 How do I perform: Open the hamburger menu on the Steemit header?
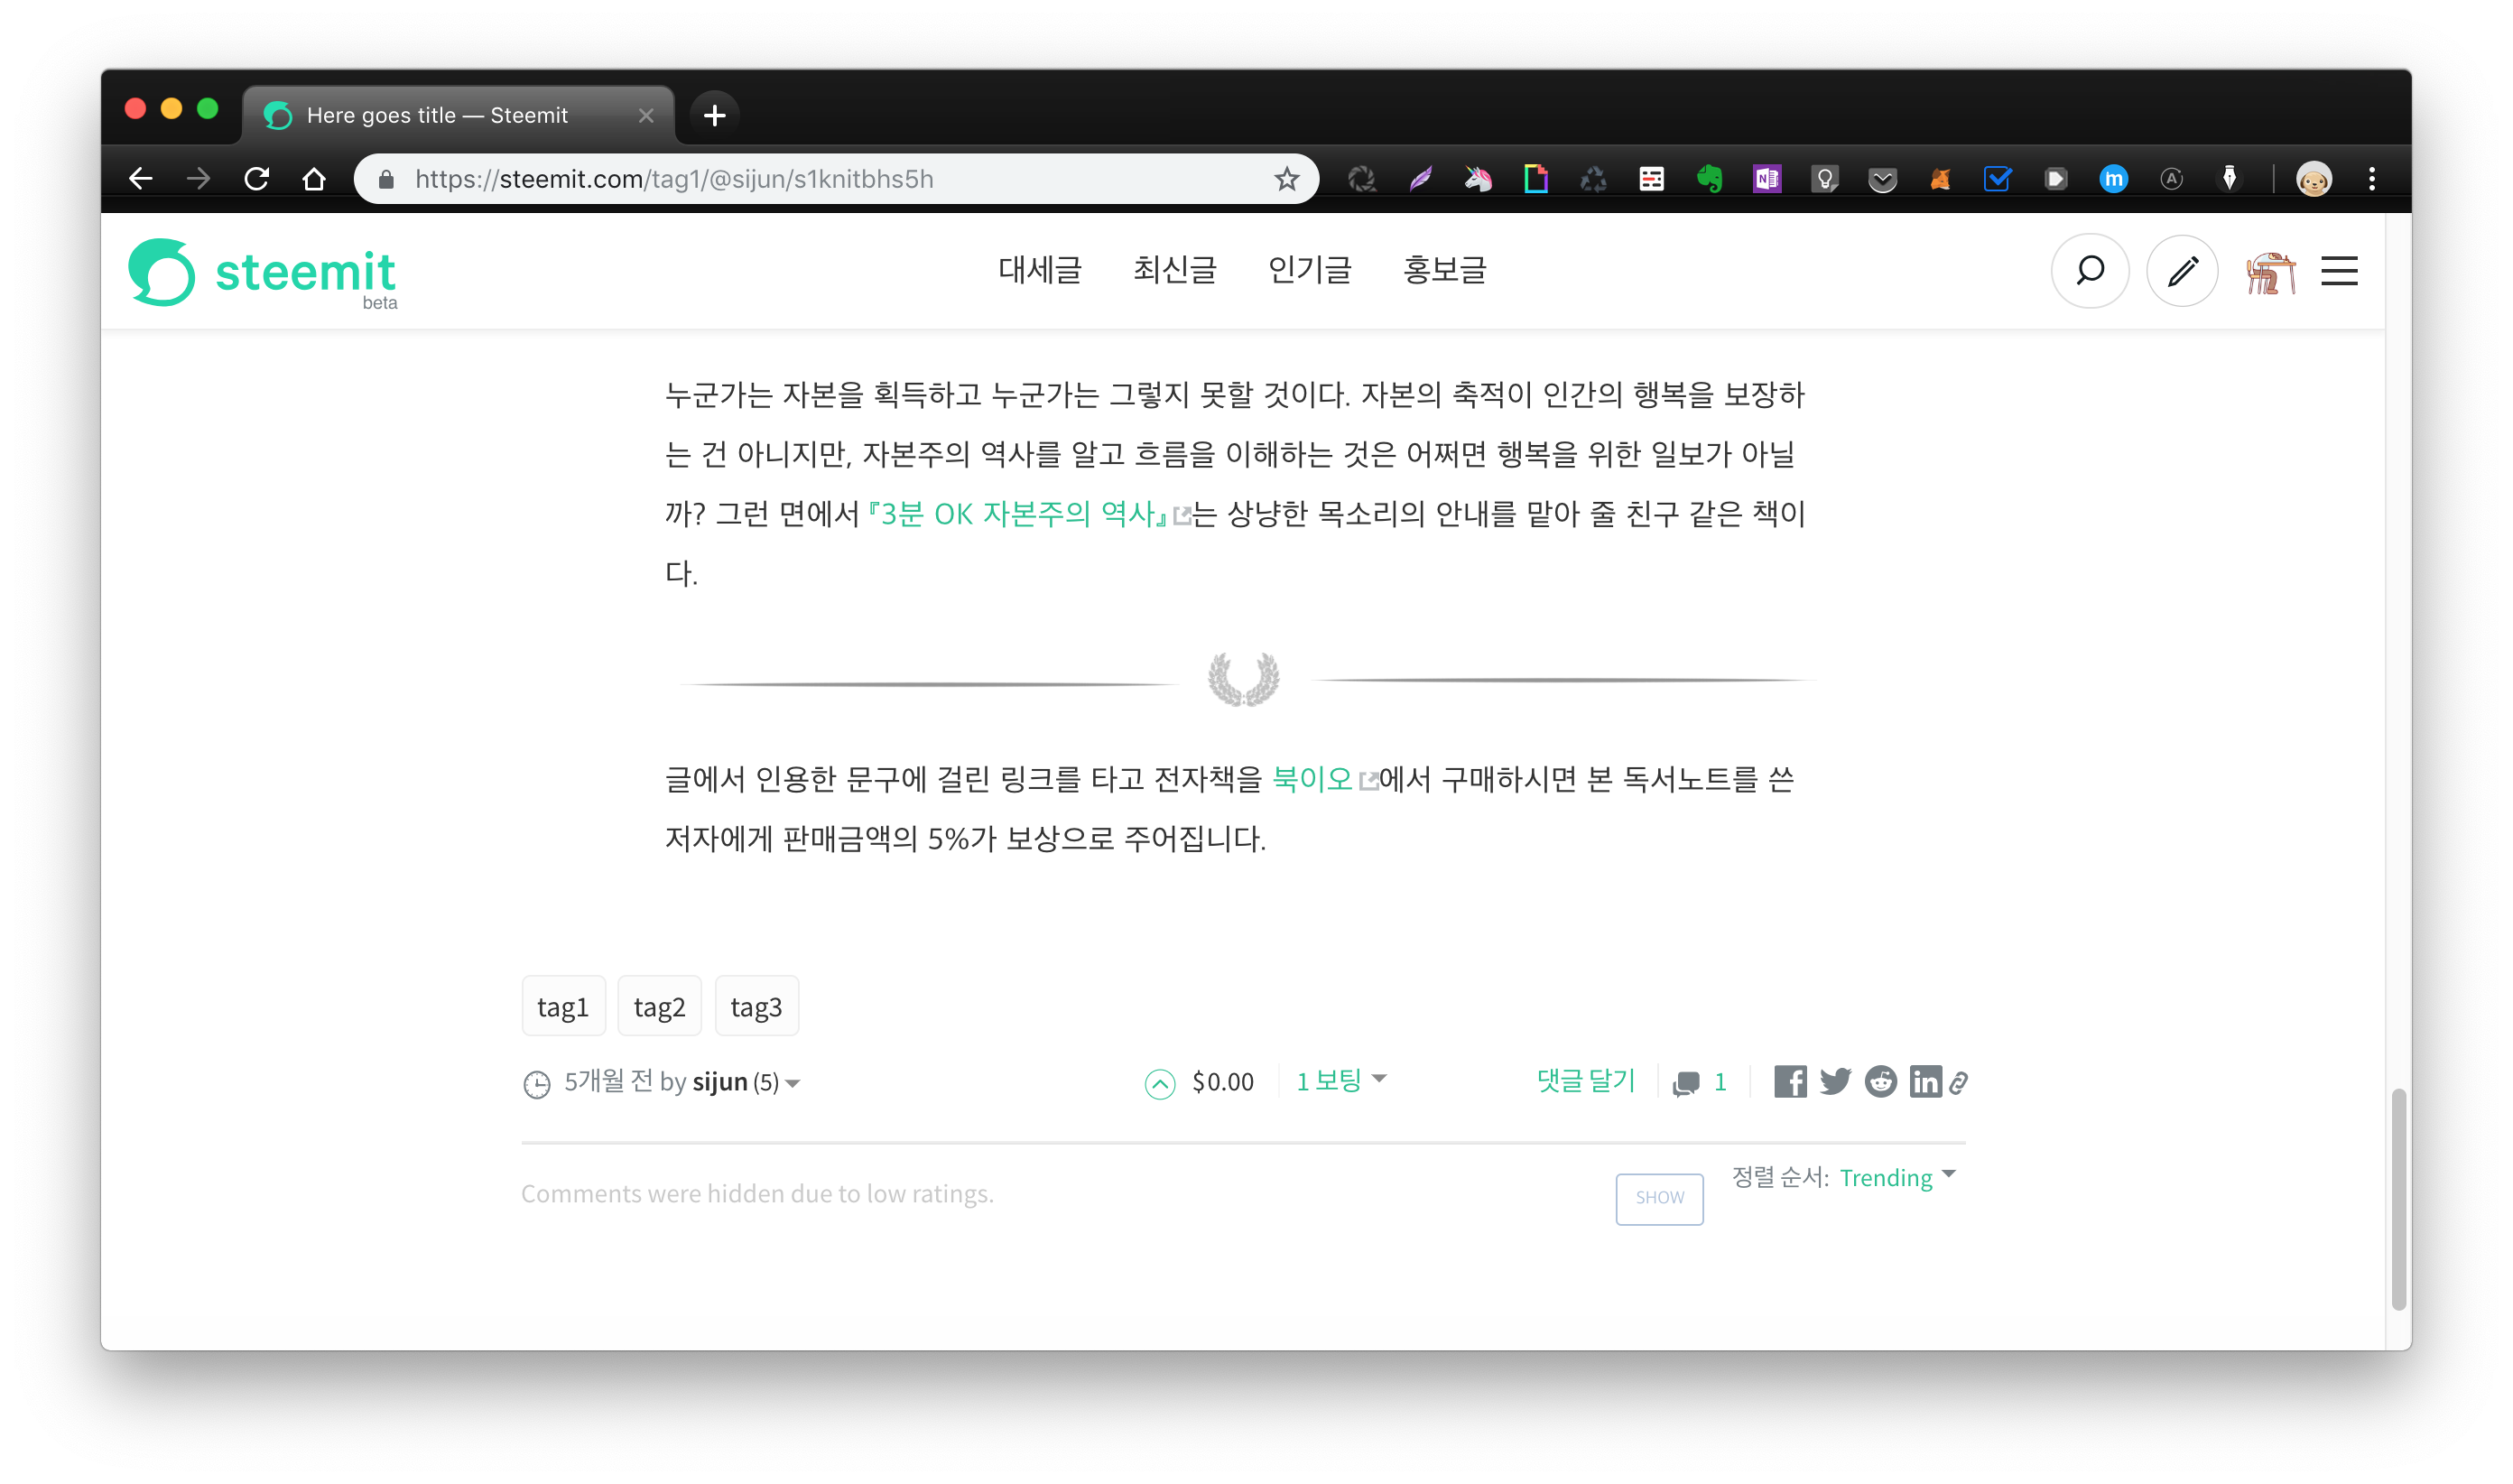(2339, 271)
